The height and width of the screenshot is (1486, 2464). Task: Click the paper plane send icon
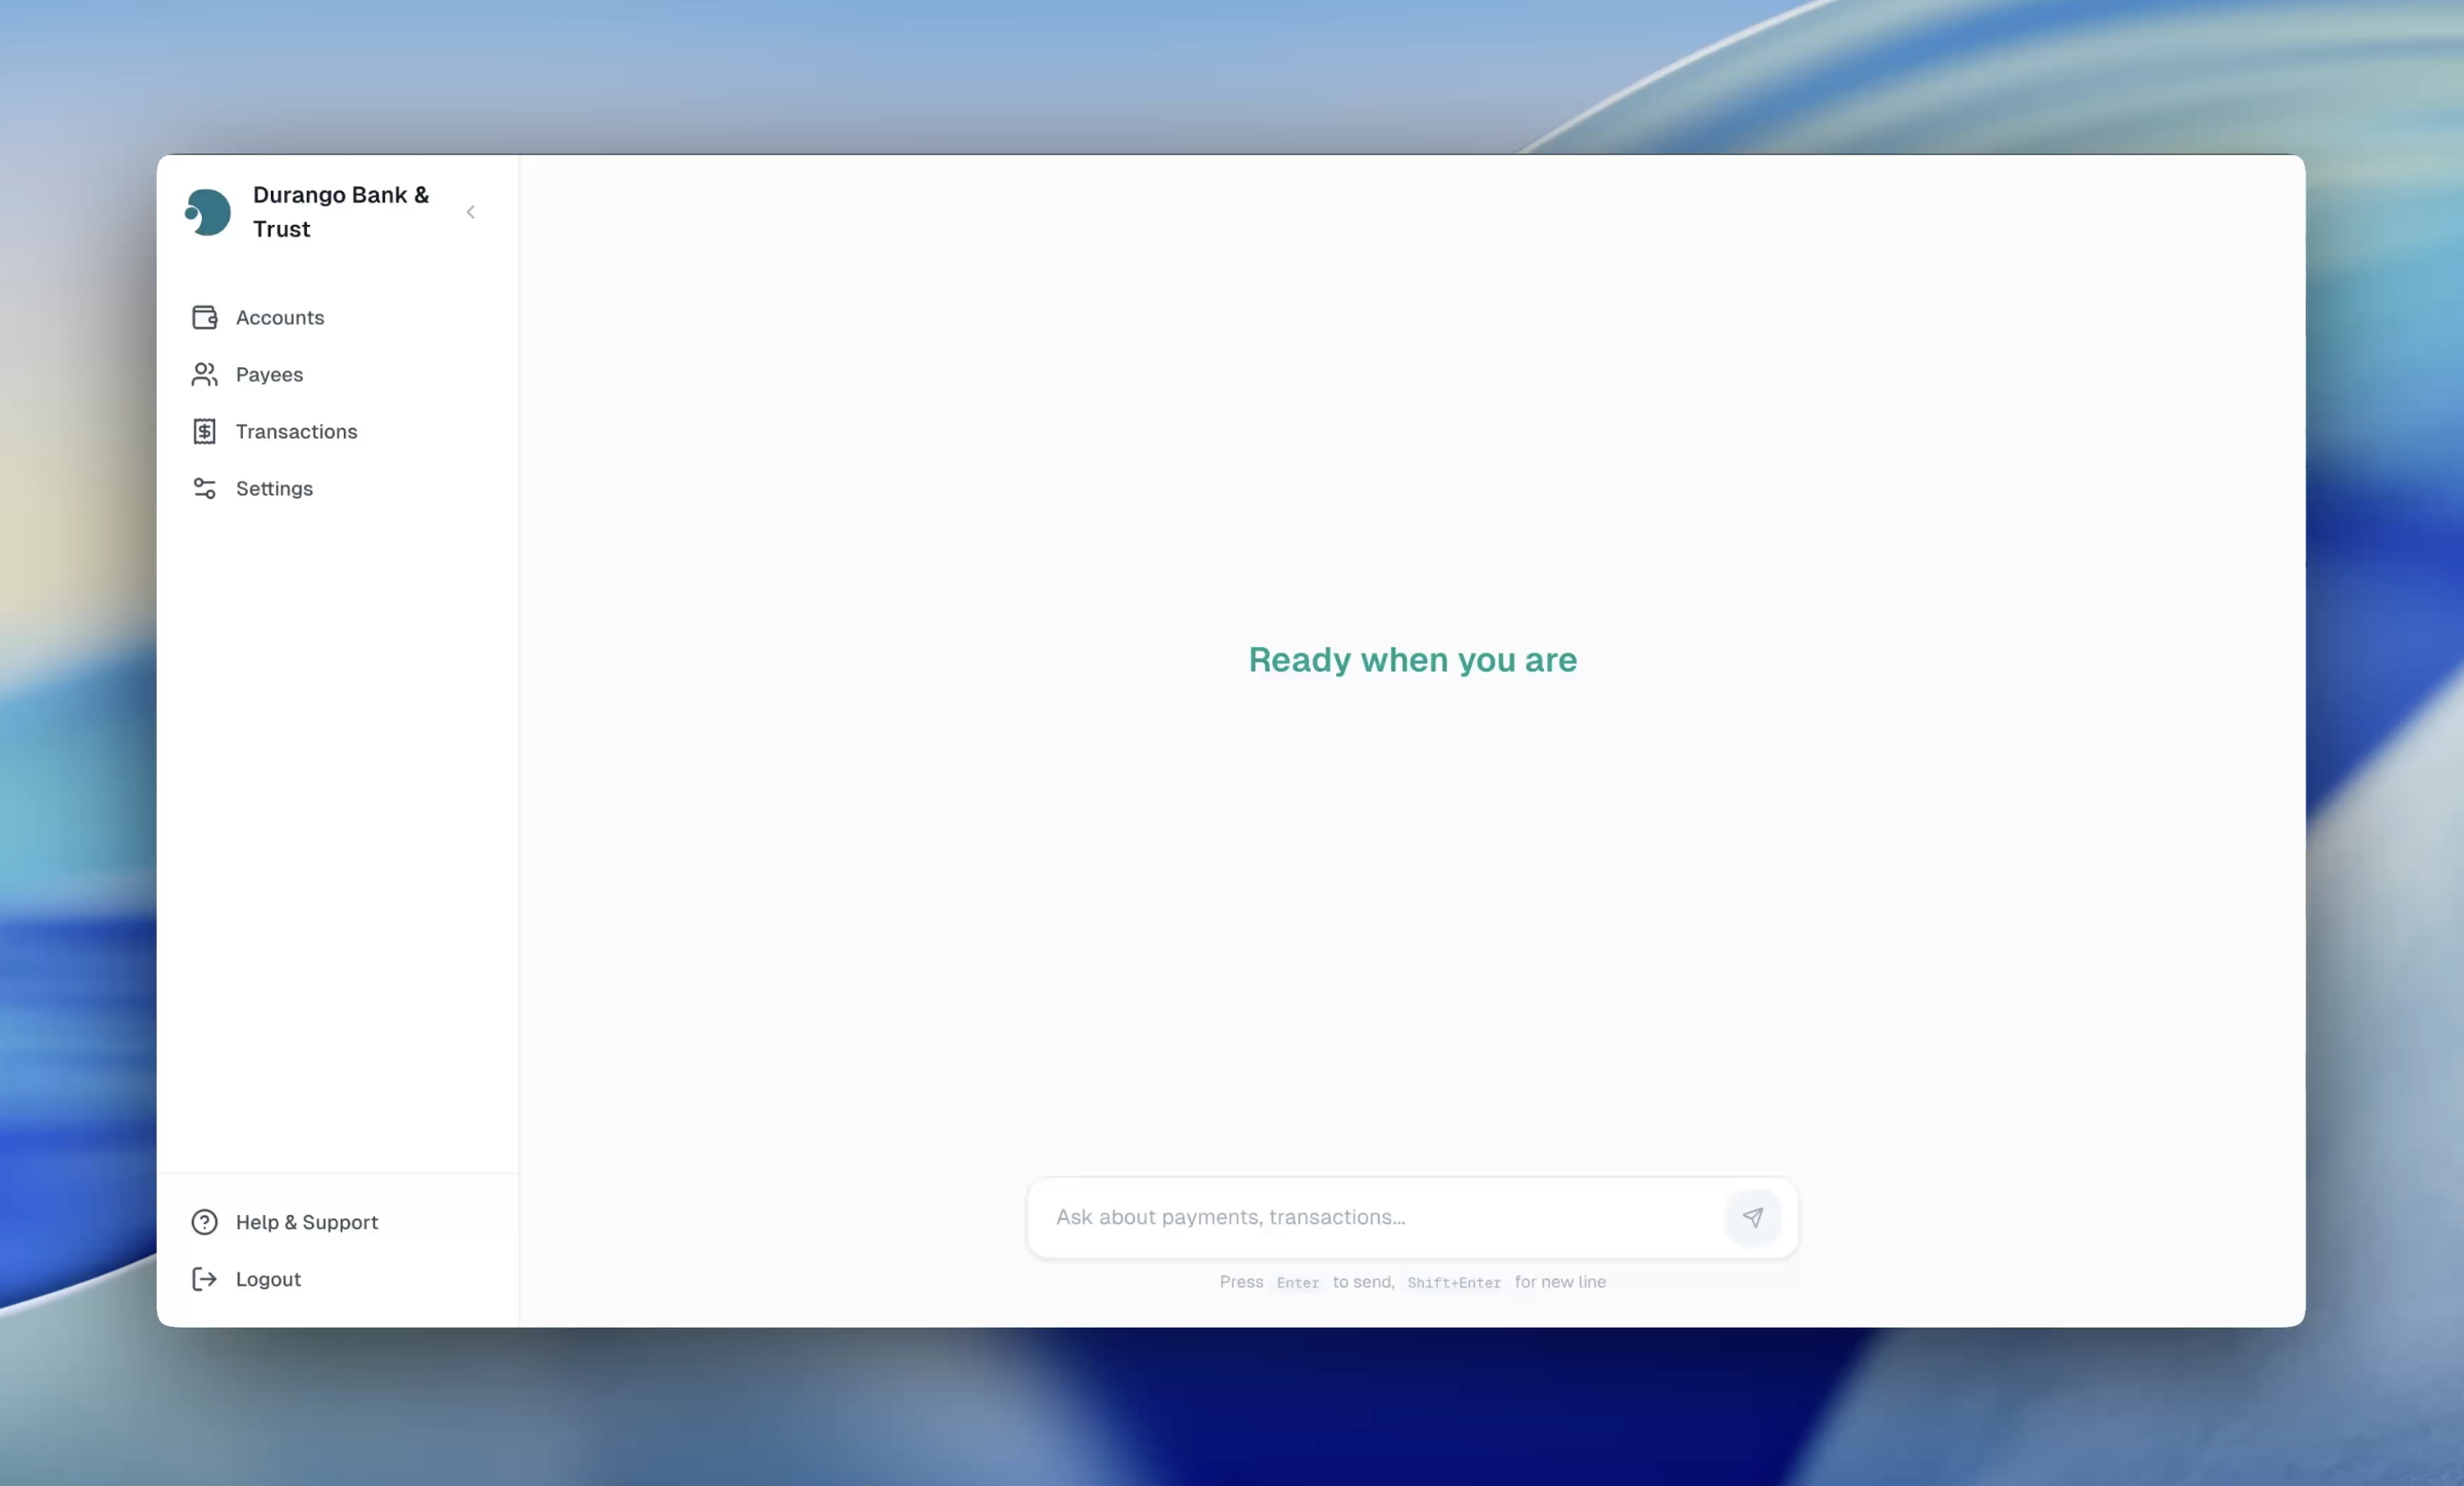pos(1752,1217)
